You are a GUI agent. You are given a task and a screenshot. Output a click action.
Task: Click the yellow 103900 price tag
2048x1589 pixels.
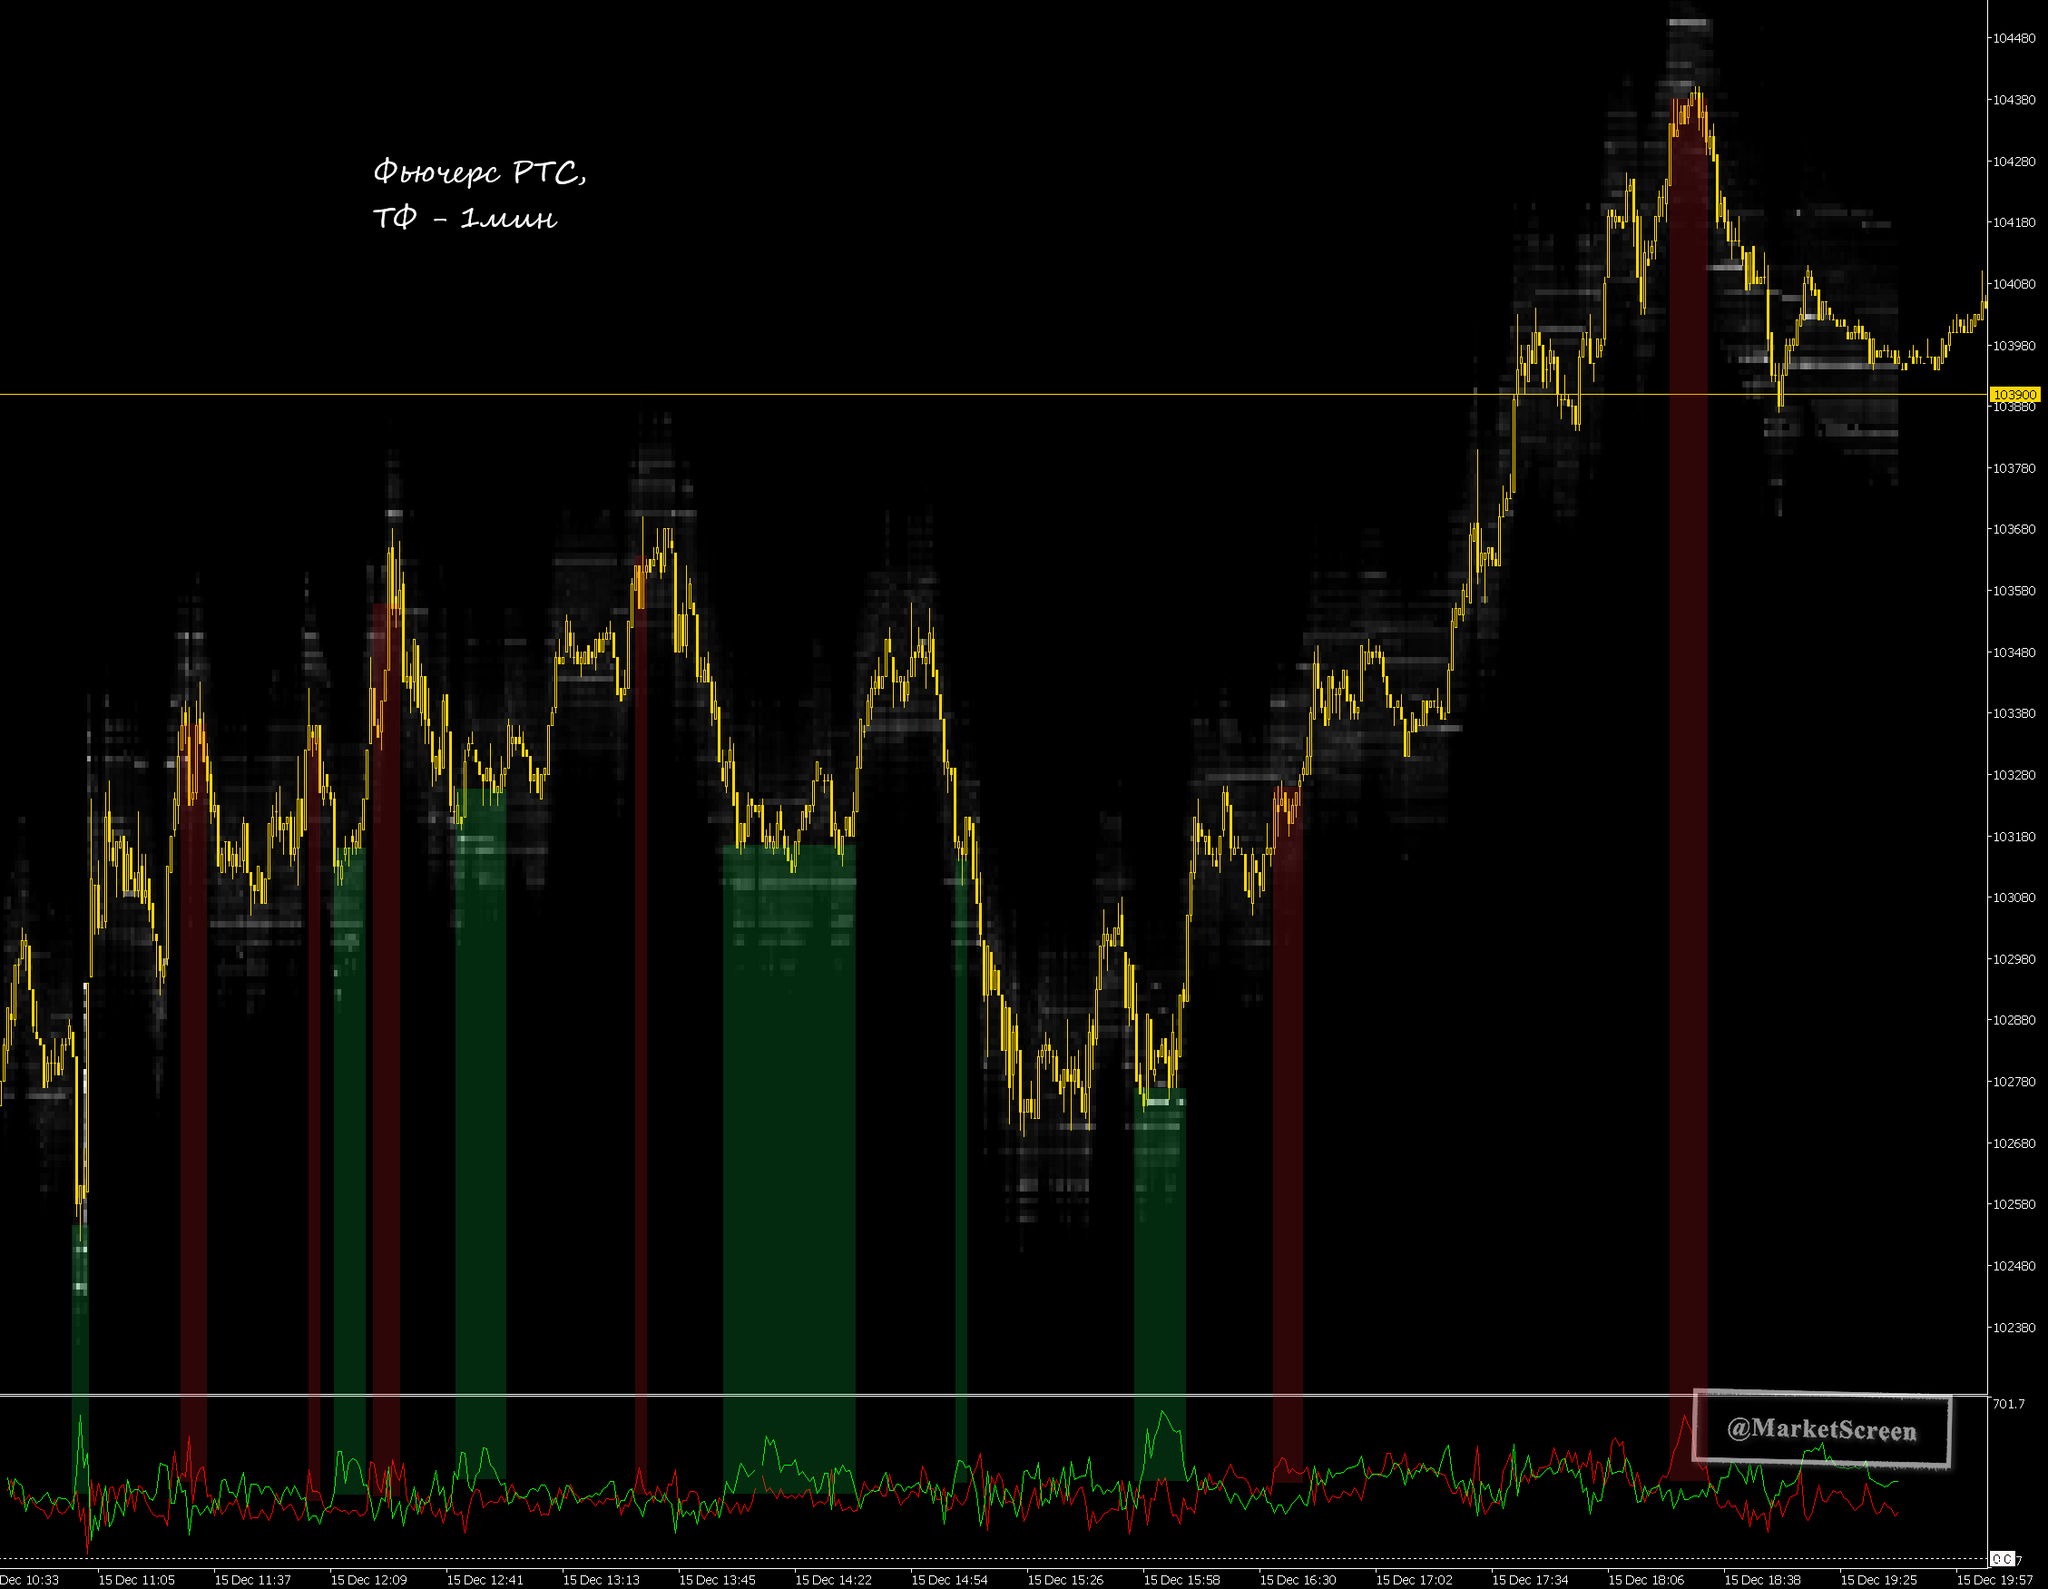coord(2014,395)
